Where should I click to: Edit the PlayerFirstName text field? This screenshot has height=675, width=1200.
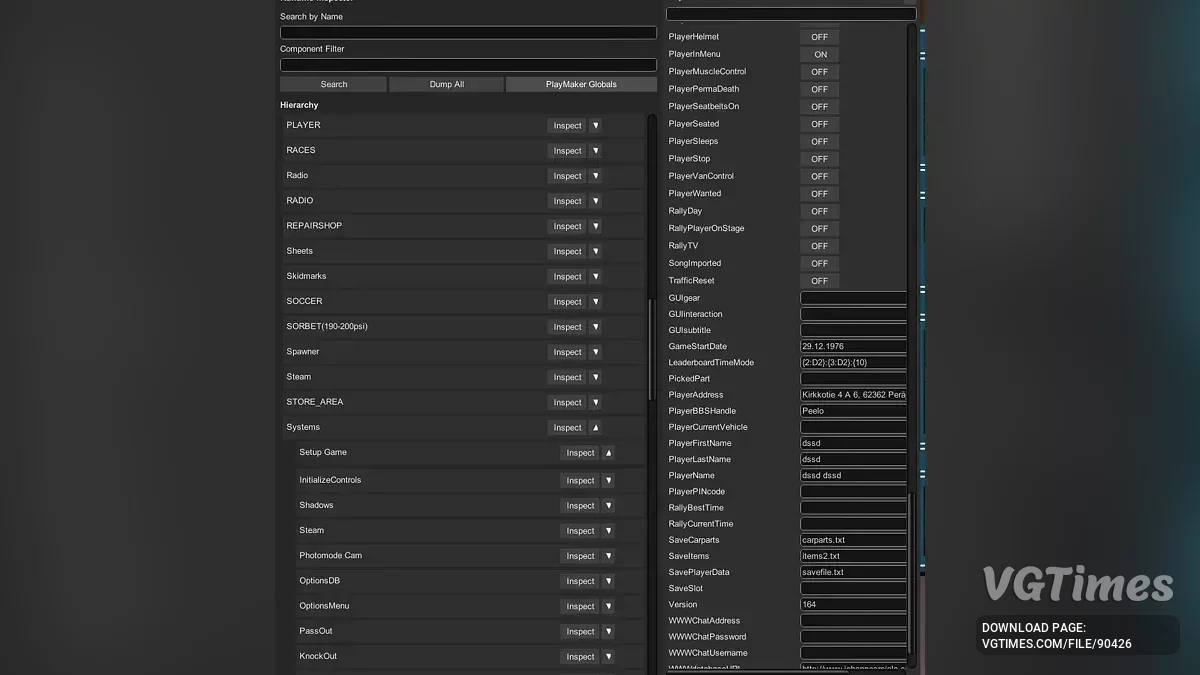[x=852, y=443]
